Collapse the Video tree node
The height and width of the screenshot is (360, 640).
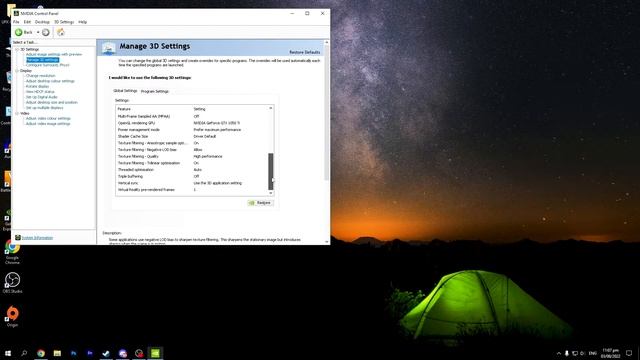[17, 113]
